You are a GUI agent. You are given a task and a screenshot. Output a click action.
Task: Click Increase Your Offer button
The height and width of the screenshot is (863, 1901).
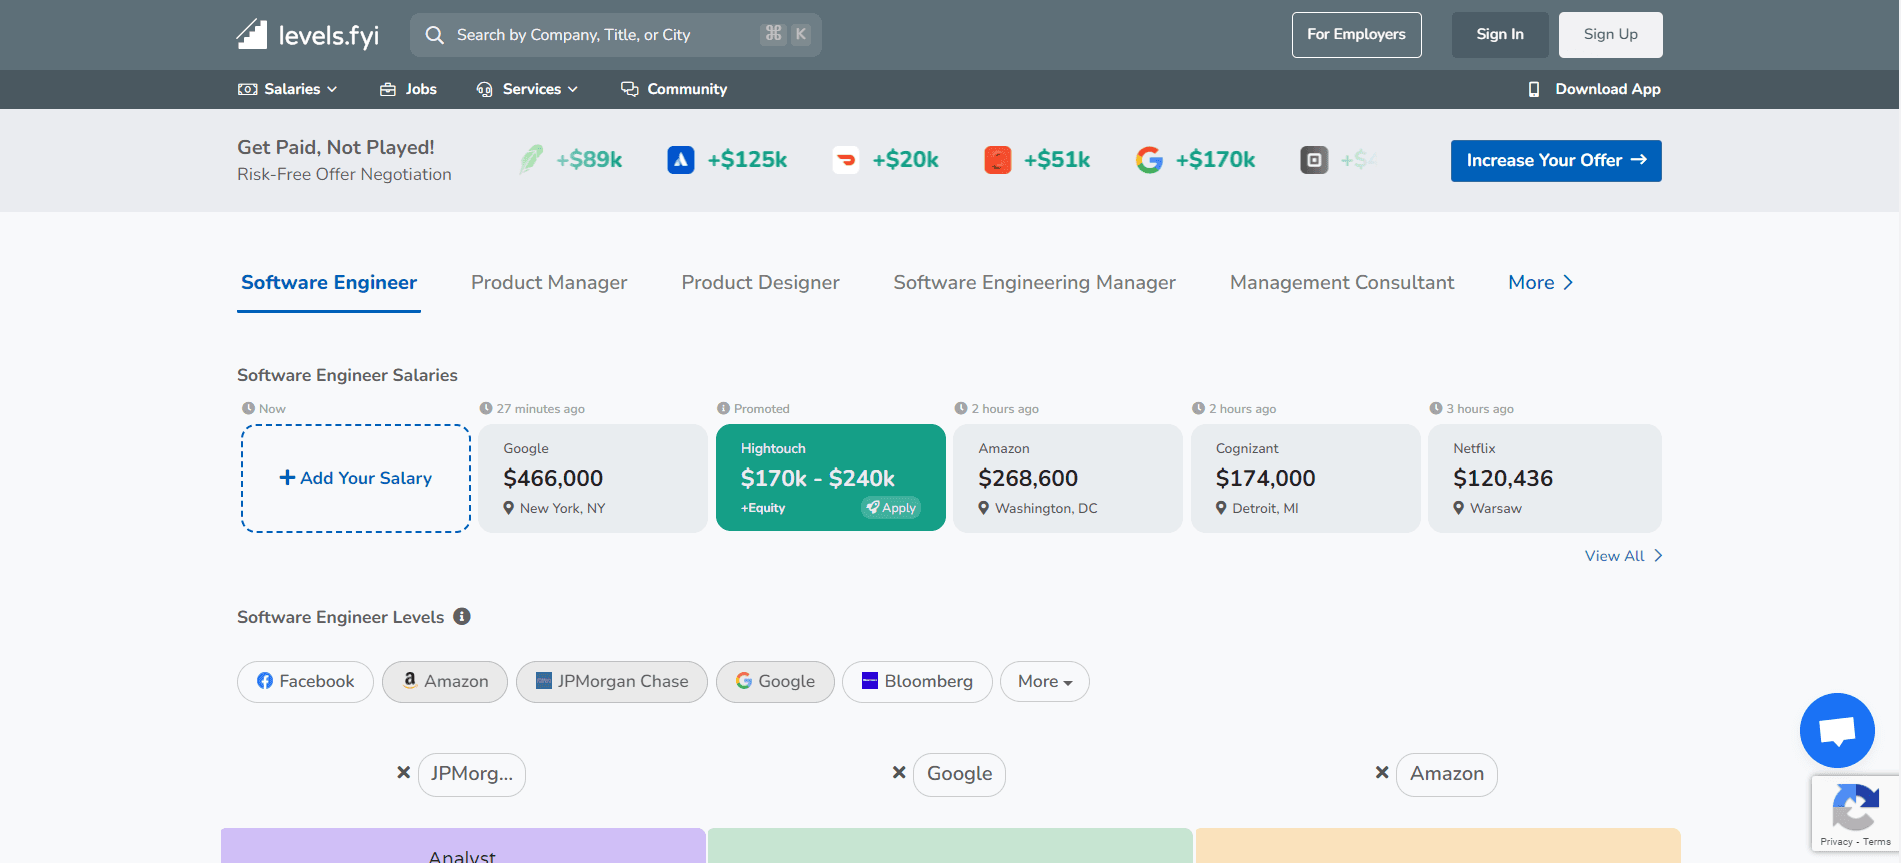[x=1556, y=161]
